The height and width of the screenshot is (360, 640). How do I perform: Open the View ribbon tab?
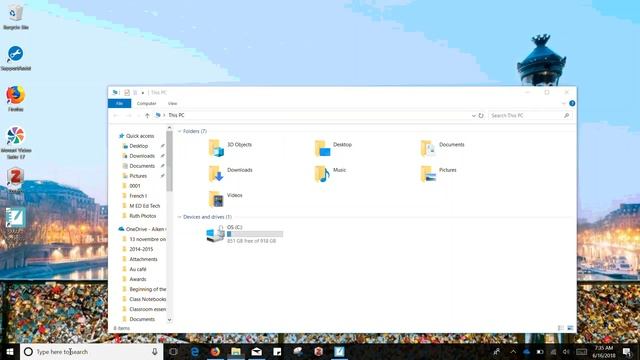(173, 103)
